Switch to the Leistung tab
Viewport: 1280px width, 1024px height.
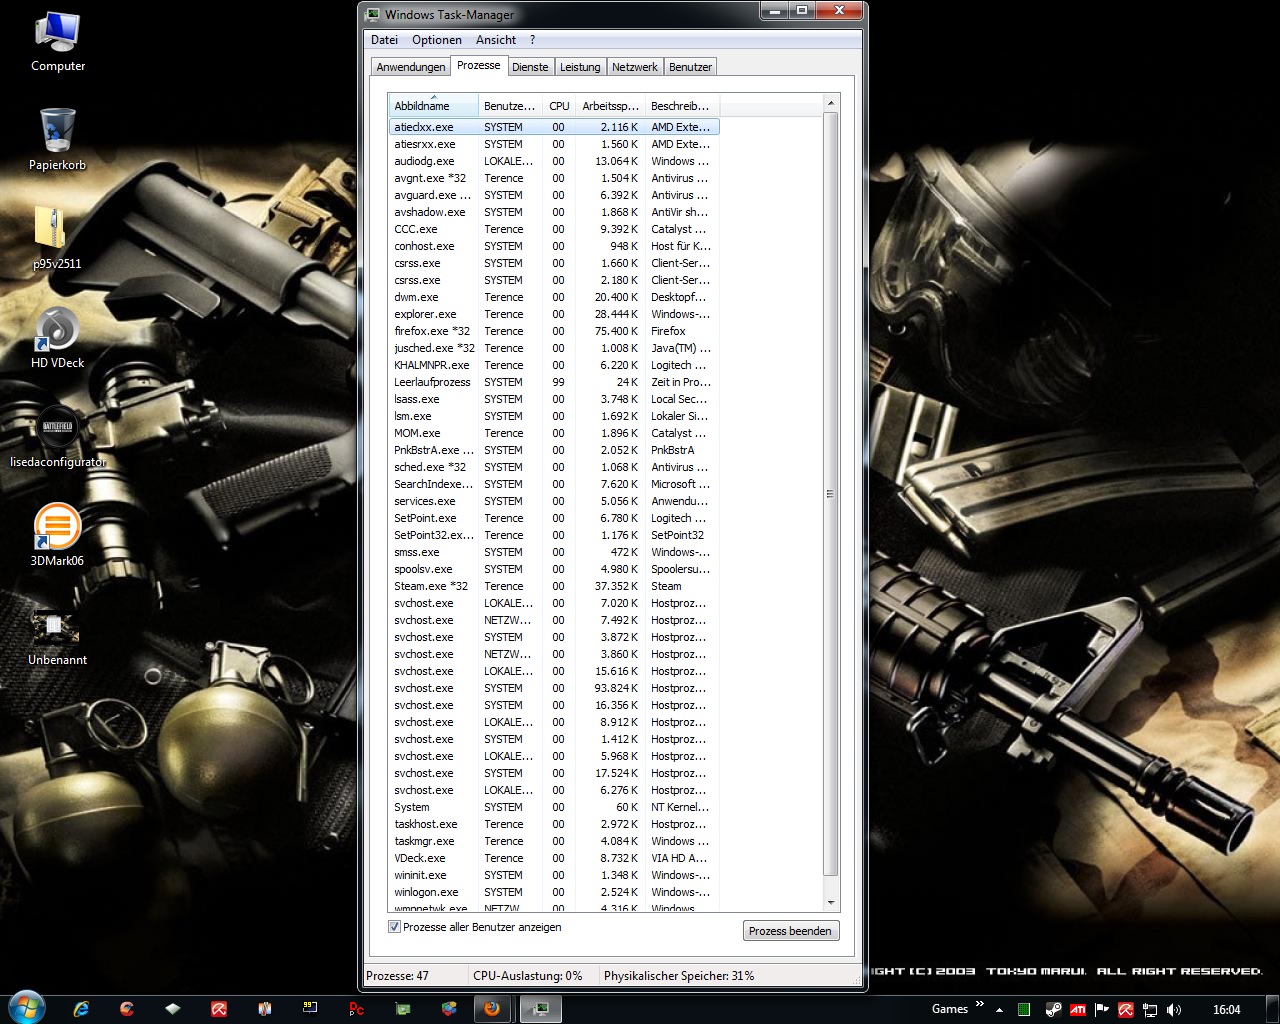580,67
